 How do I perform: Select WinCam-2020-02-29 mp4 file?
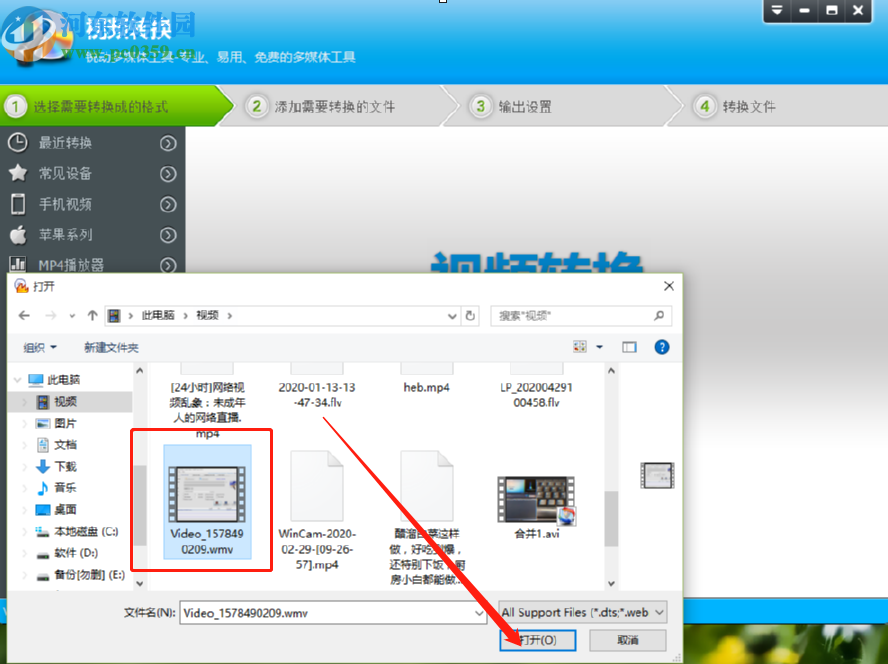[317, 510]
